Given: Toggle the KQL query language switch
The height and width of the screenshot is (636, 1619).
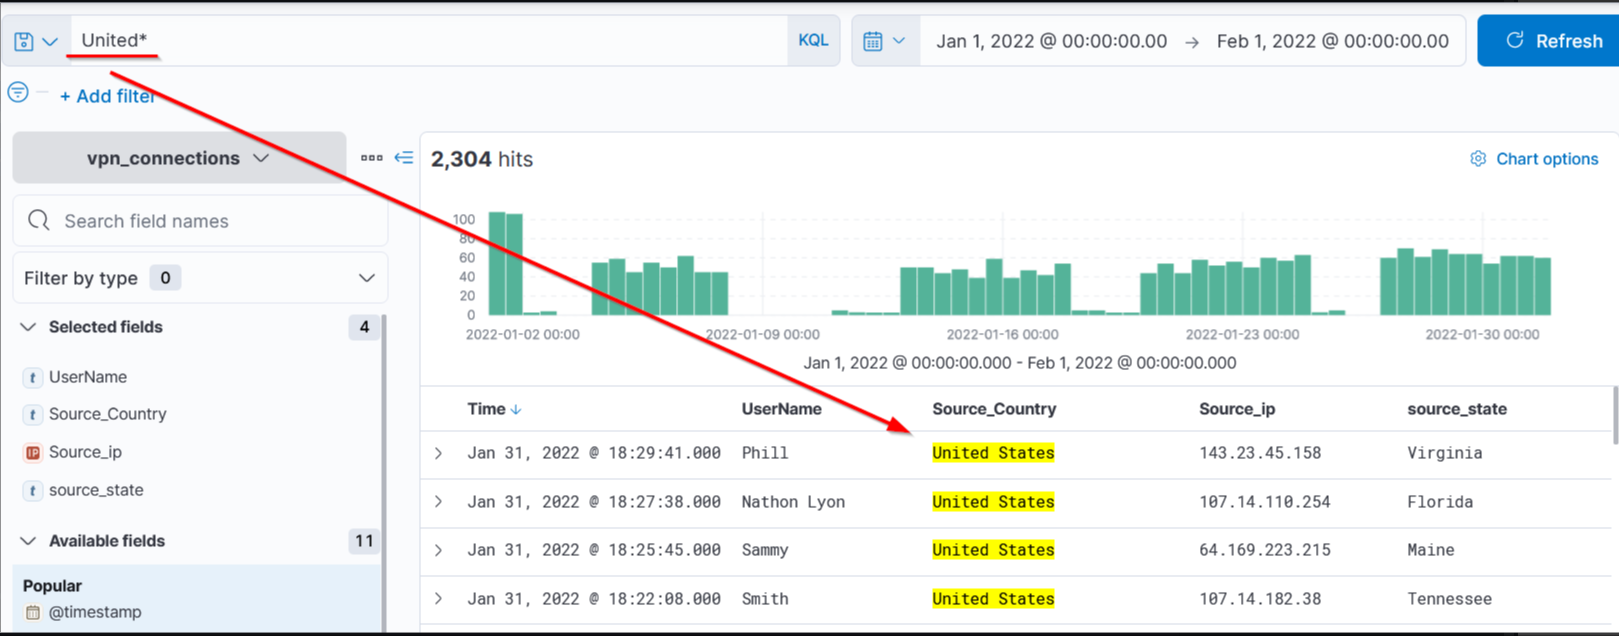Looking at the screenshot, I should coord(813,41).
